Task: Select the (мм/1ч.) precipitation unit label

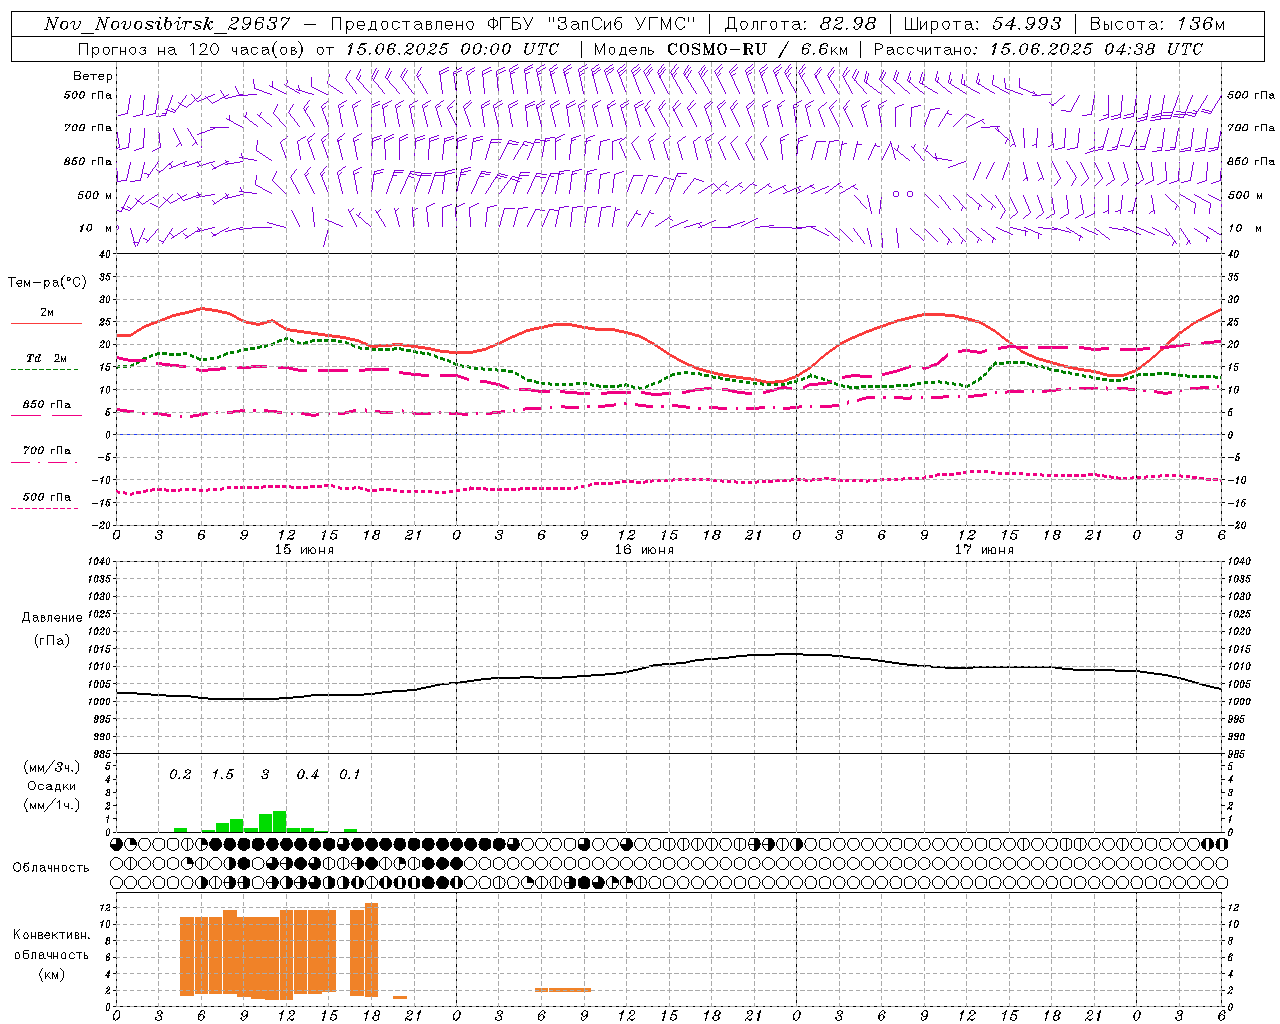Action: [x=52, y=805]
